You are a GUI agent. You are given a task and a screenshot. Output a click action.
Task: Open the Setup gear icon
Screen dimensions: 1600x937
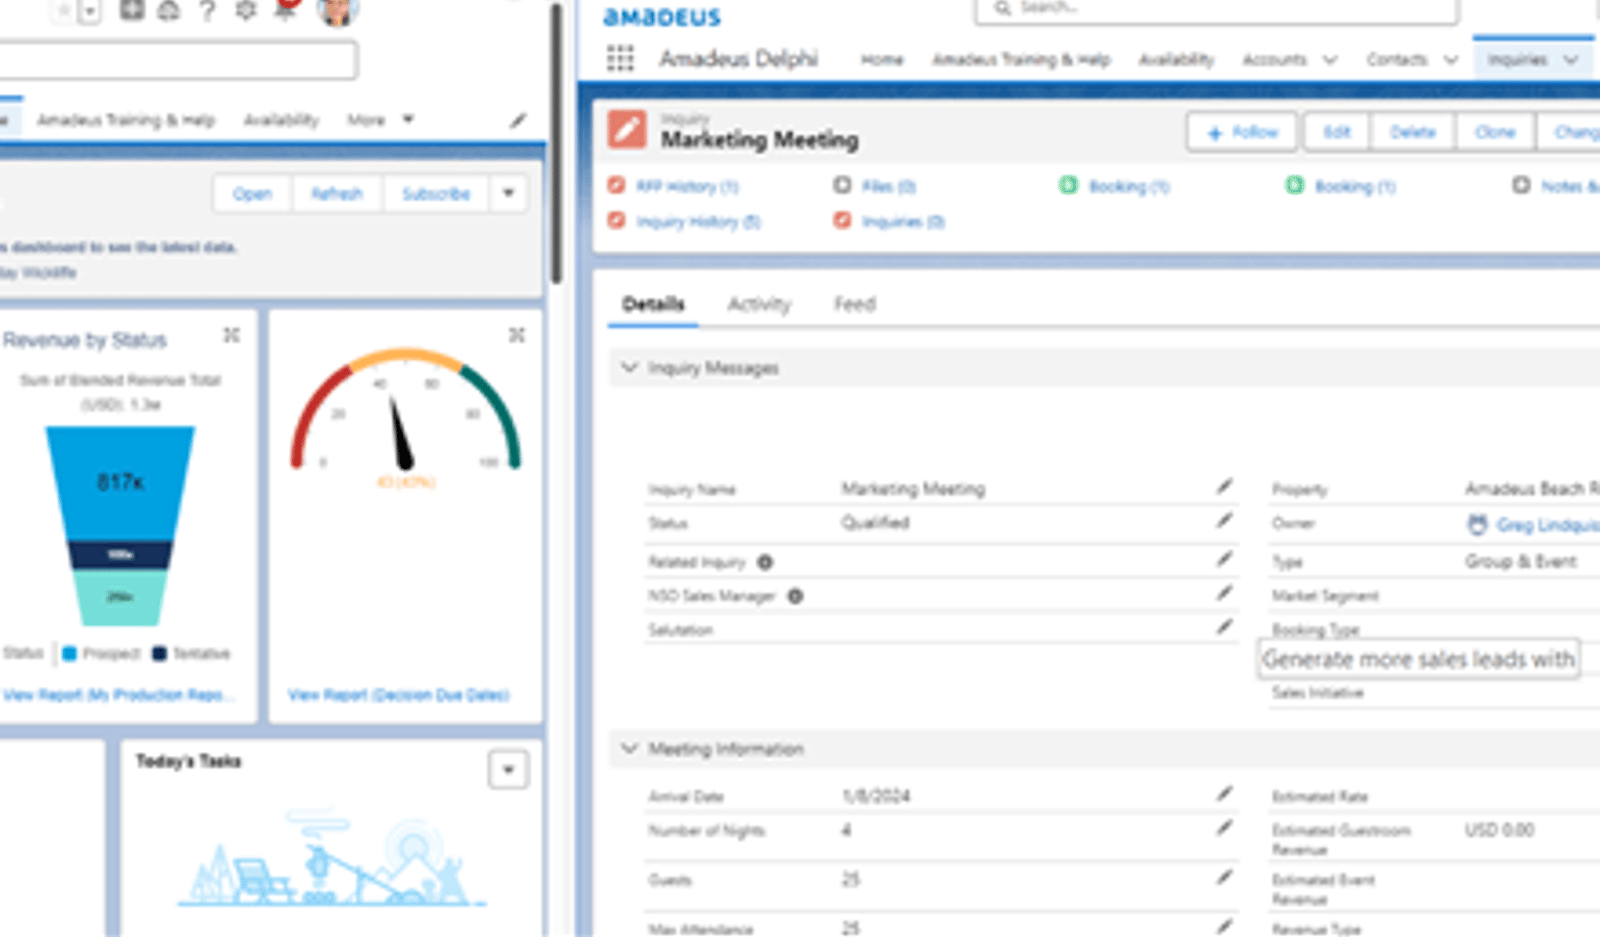tap(245, 10)
